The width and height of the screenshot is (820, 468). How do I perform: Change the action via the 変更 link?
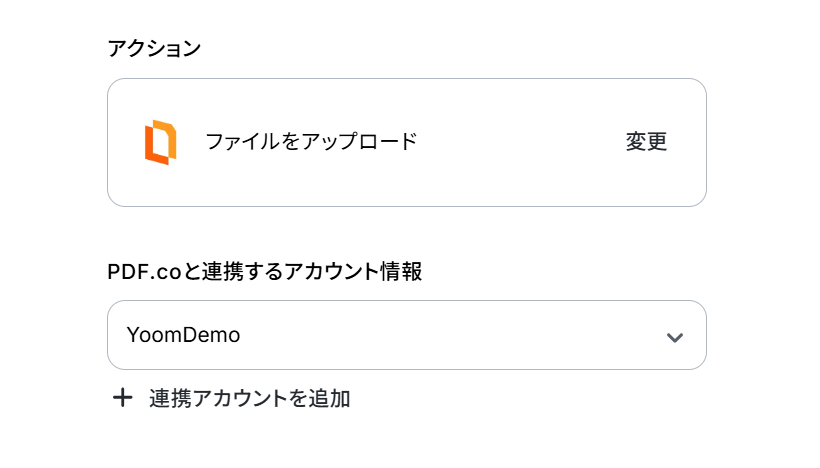tap(646, 142)
